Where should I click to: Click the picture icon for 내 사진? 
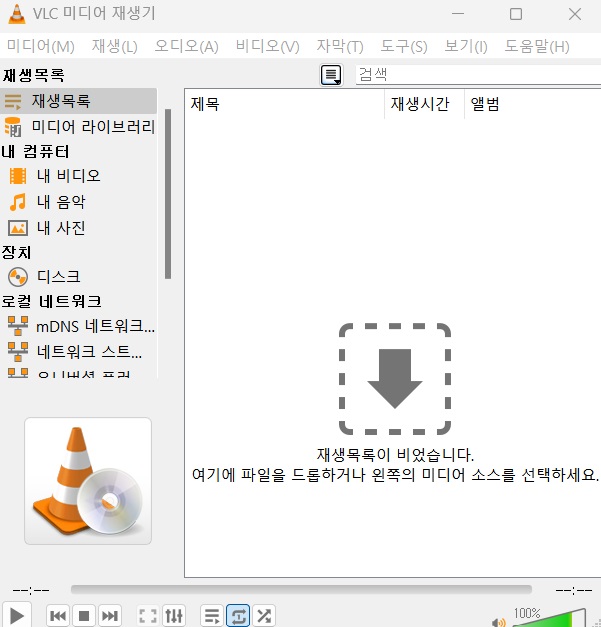(x=18, y=228)
